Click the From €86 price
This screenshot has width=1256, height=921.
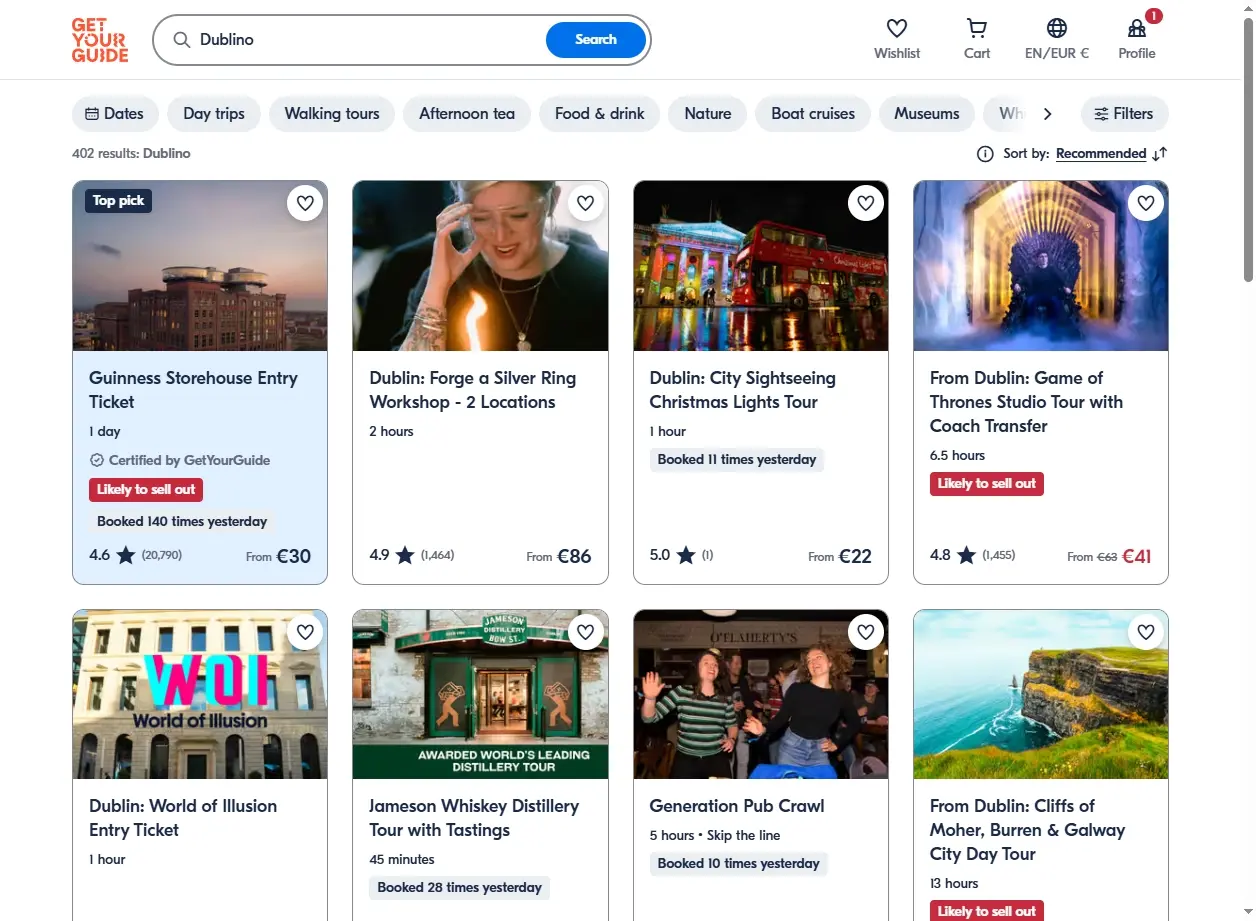point(559,556)
